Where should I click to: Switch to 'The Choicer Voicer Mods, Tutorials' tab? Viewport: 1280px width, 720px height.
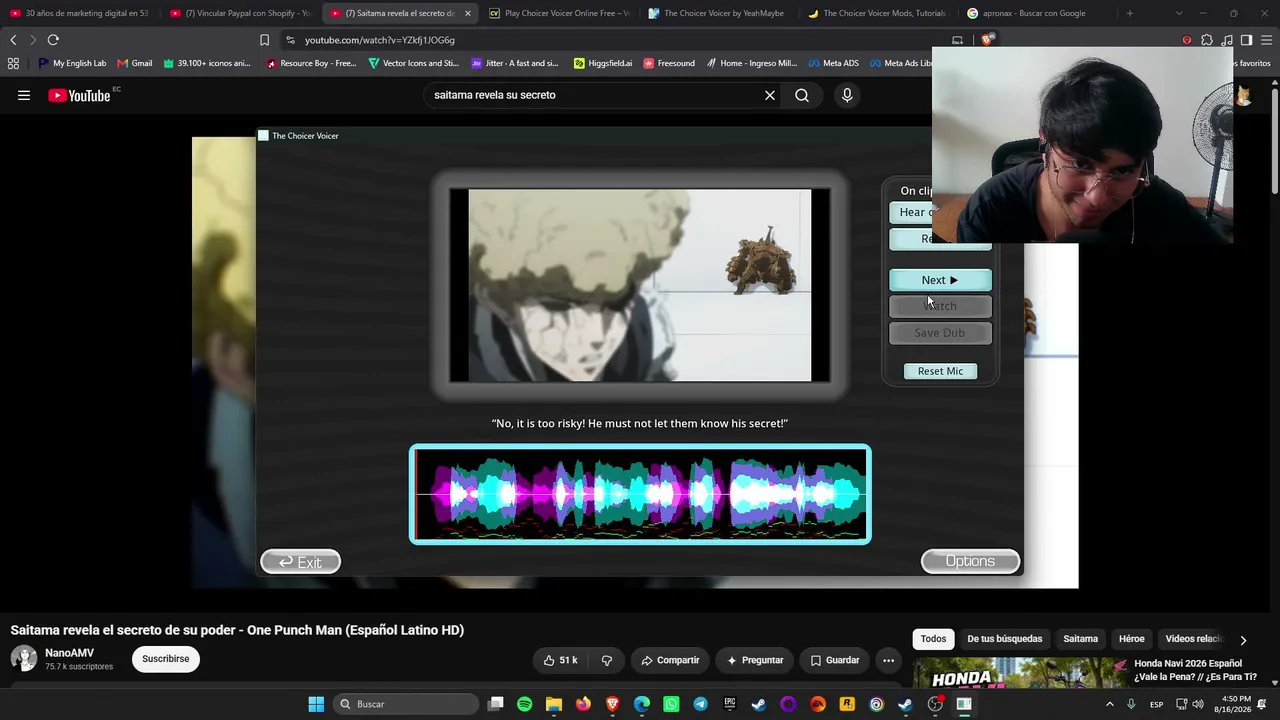880,13
